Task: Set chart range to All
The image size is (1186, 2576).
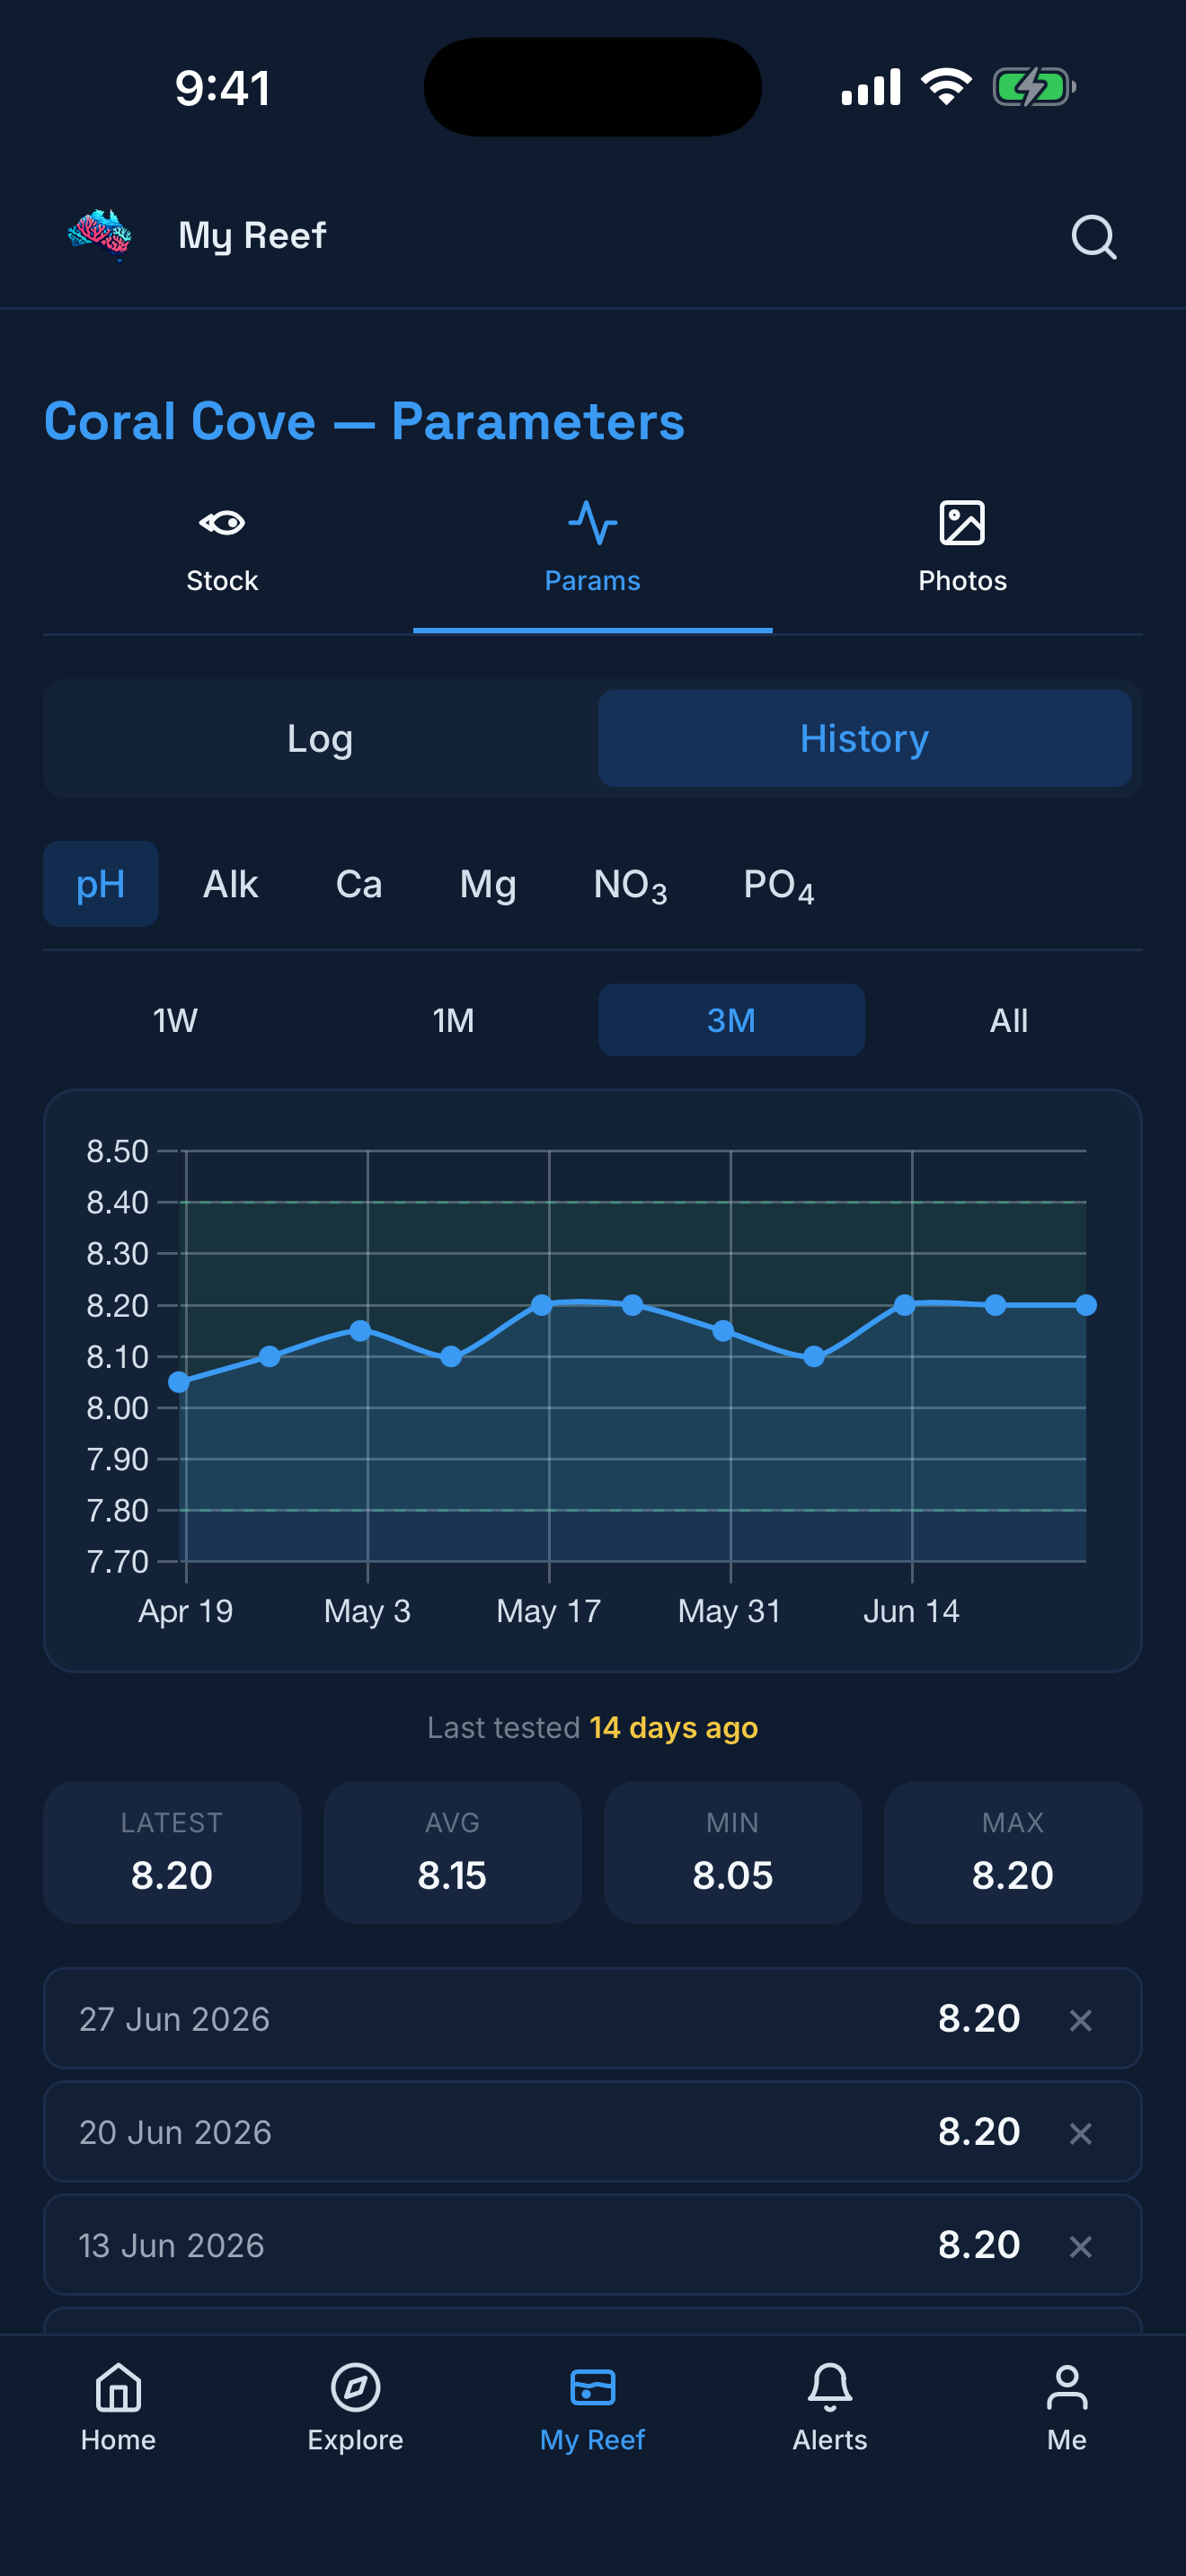Action: coord(1009,1020)
